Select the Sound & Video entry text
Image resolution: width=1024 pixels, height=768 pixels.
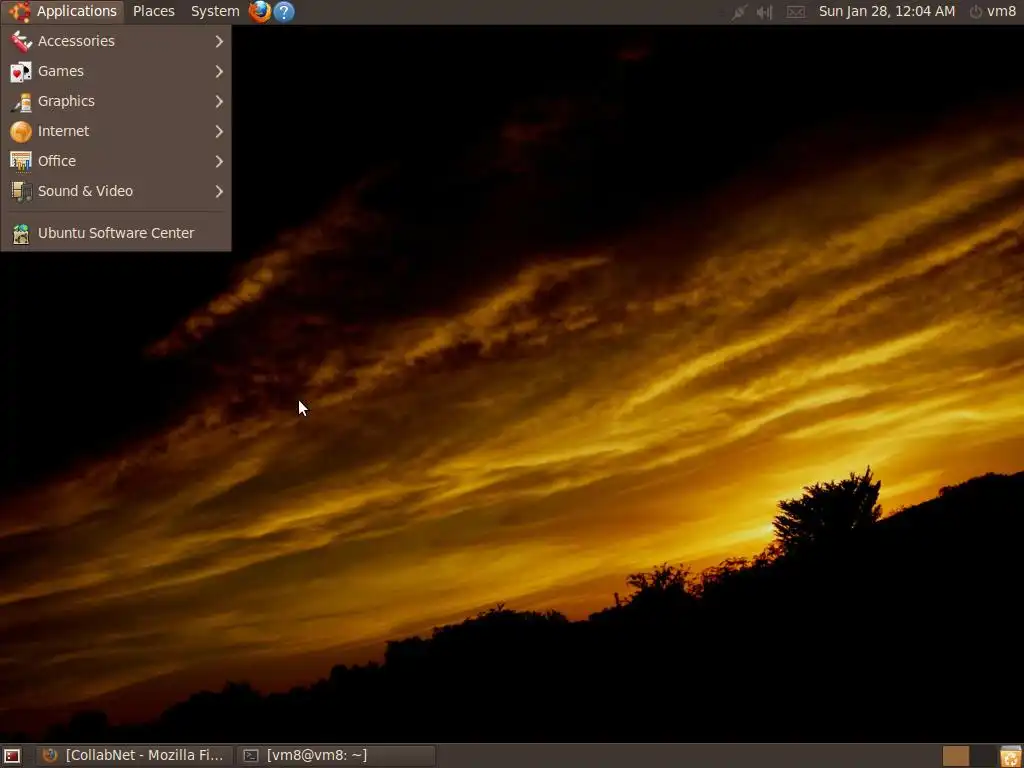pos(86,191)
